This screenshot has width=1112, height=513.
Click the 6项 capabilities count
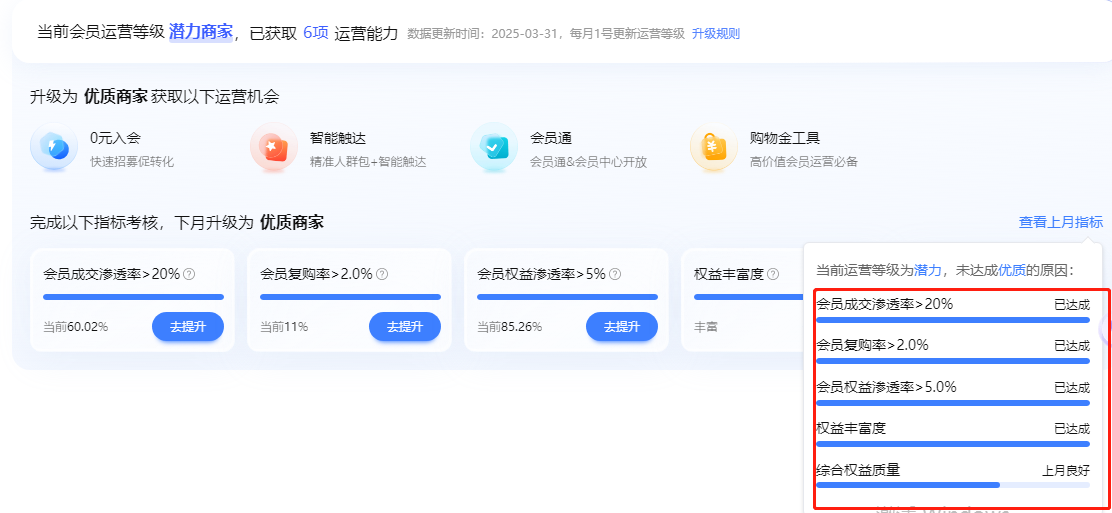point(316,33)
